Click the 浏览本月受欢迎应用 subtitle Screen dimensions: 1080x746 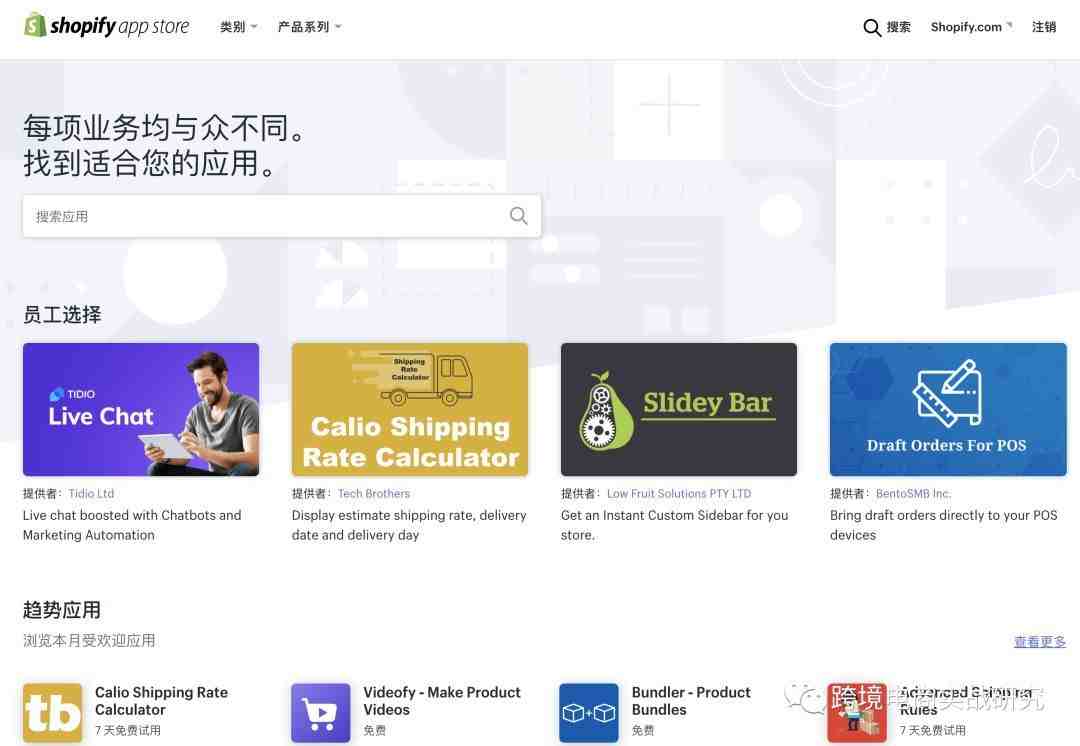(89, 641)
